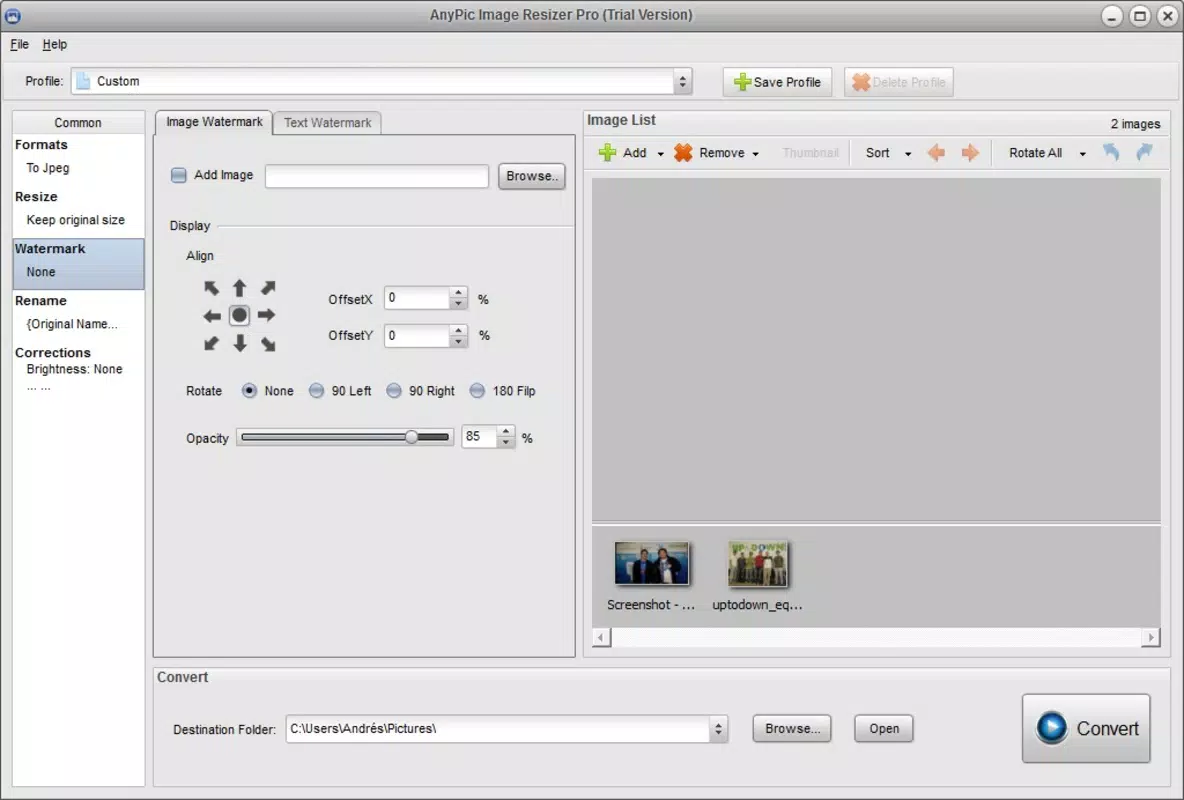Expand the Add dropdown arrow
This screenshot has height=800, width=1184.
660,153
